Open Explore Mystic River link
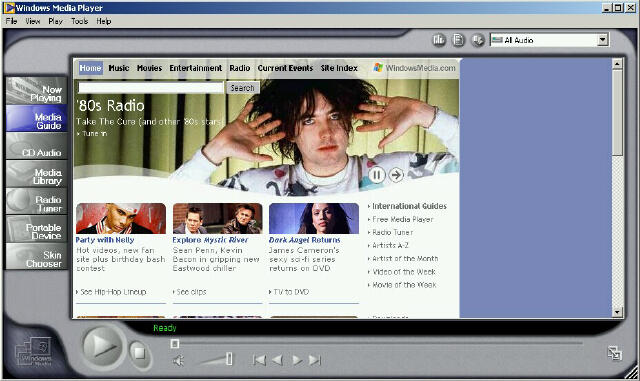The height and width of the screenshot is (381, 640). [210, 240]
